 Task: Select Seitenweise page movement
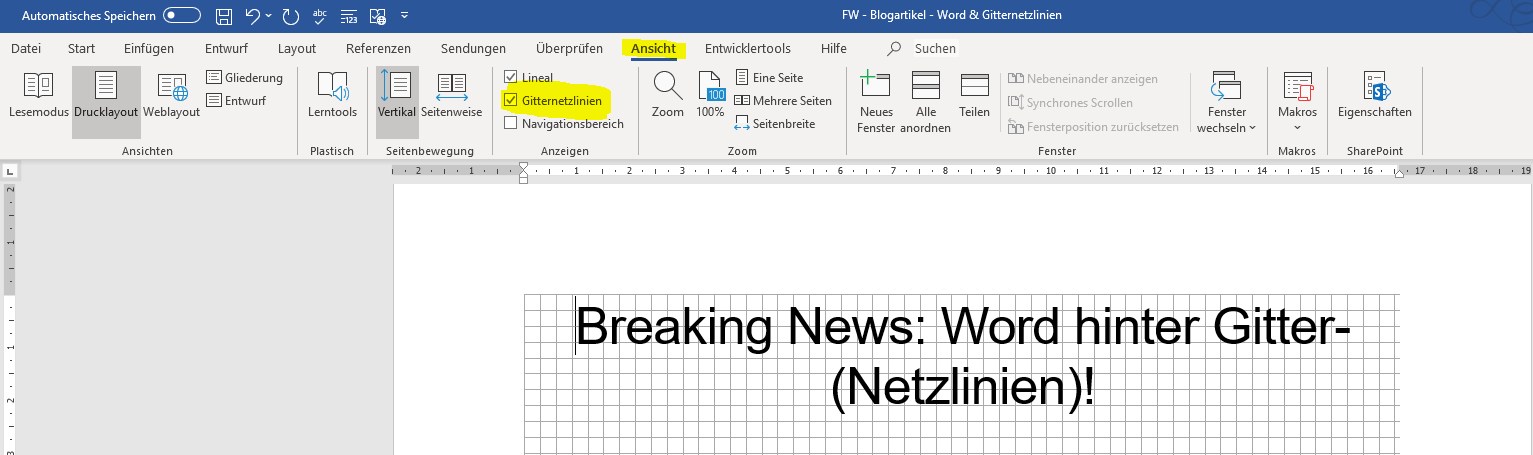[452, 96]
